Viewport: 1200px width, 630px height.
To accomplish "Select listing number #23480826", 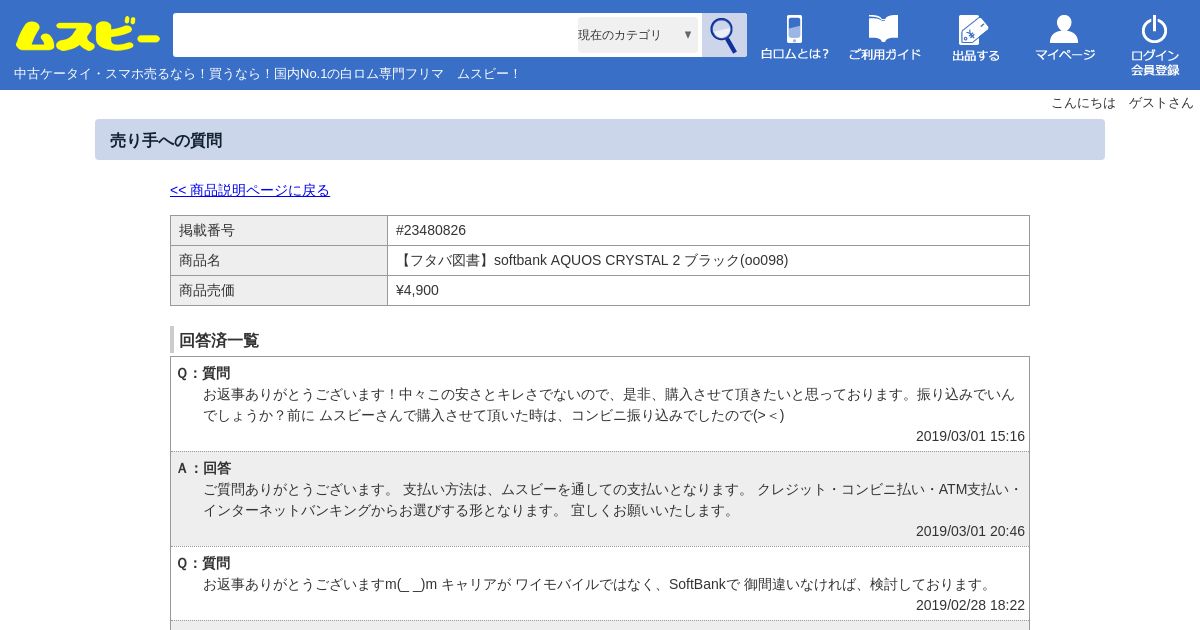I will 708,230.
